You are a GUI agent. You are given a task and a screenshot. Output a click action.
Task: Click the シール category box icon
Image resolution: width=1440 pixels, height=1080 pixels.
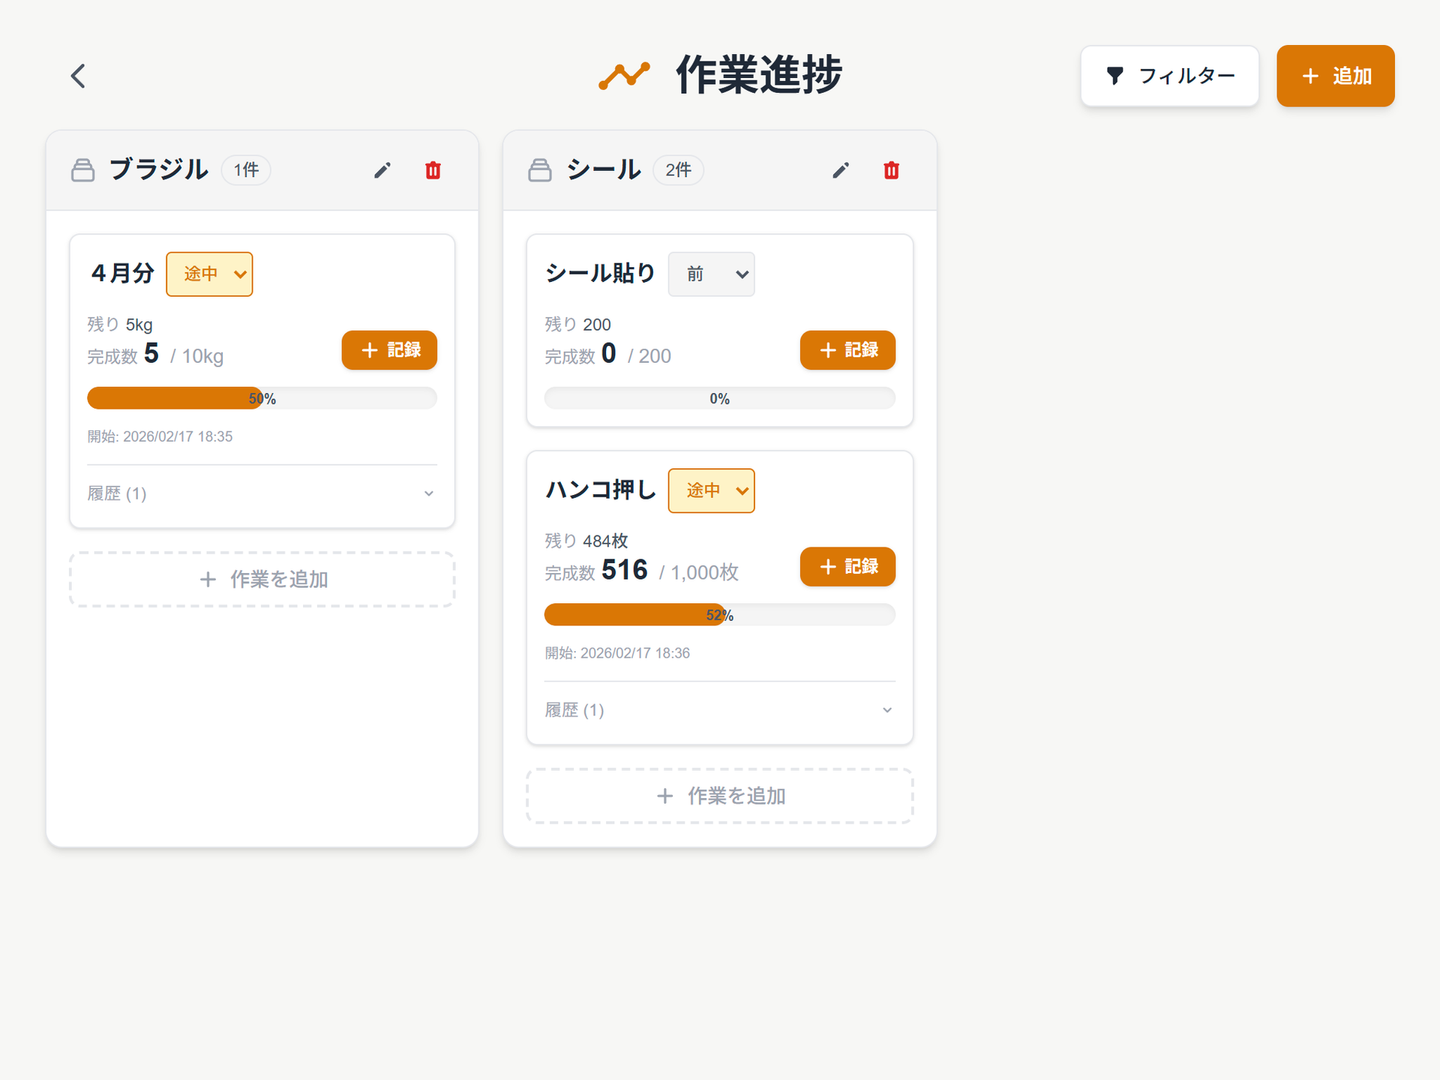pos(540,170)
